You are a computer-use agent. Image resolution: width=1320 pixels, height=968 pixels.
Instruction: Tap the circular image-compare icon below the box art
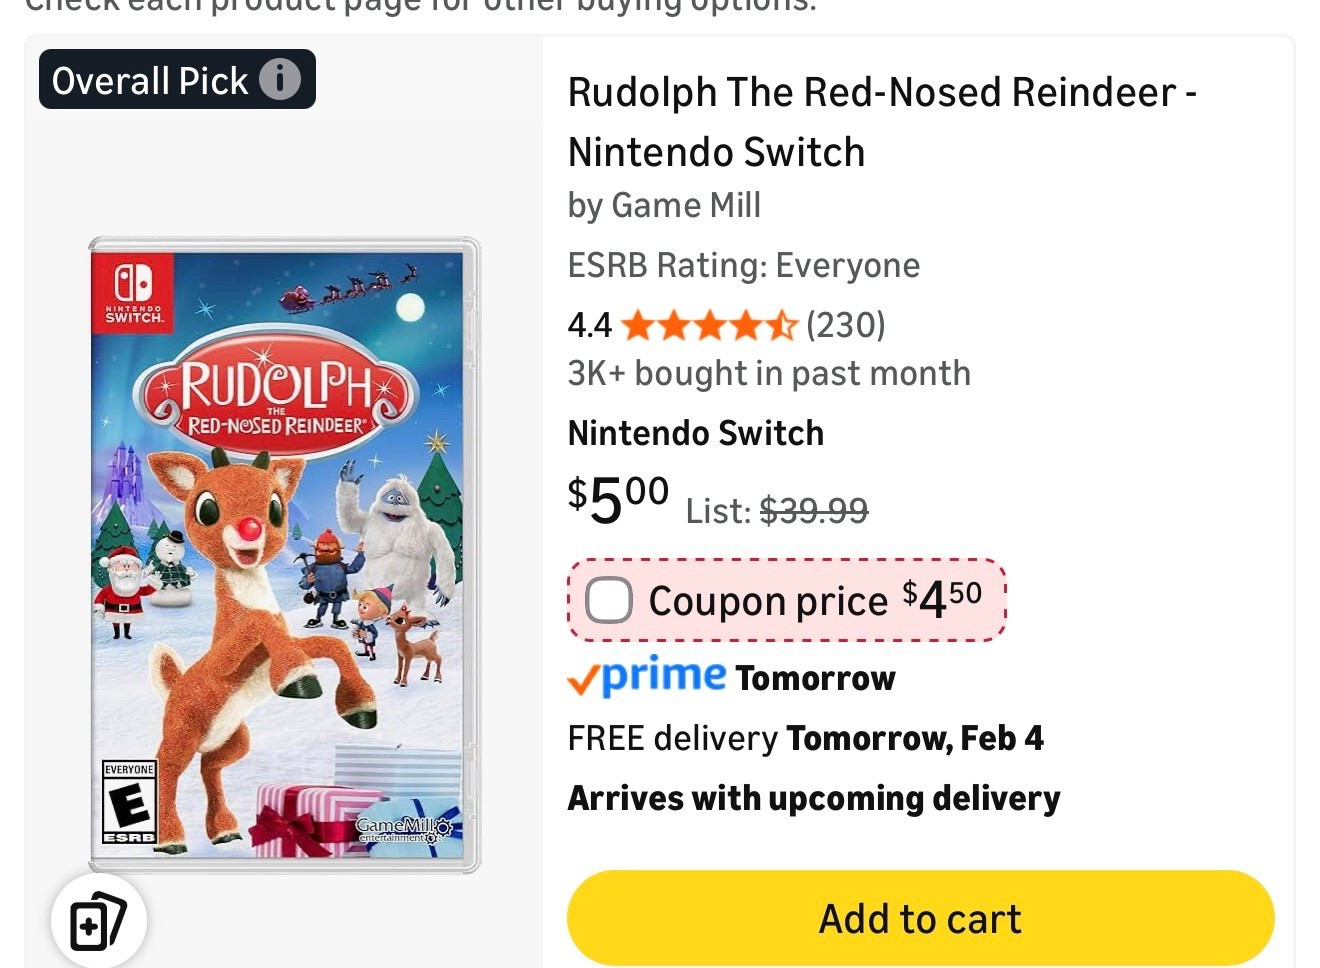pyautogui.click(x=98, y=919)
